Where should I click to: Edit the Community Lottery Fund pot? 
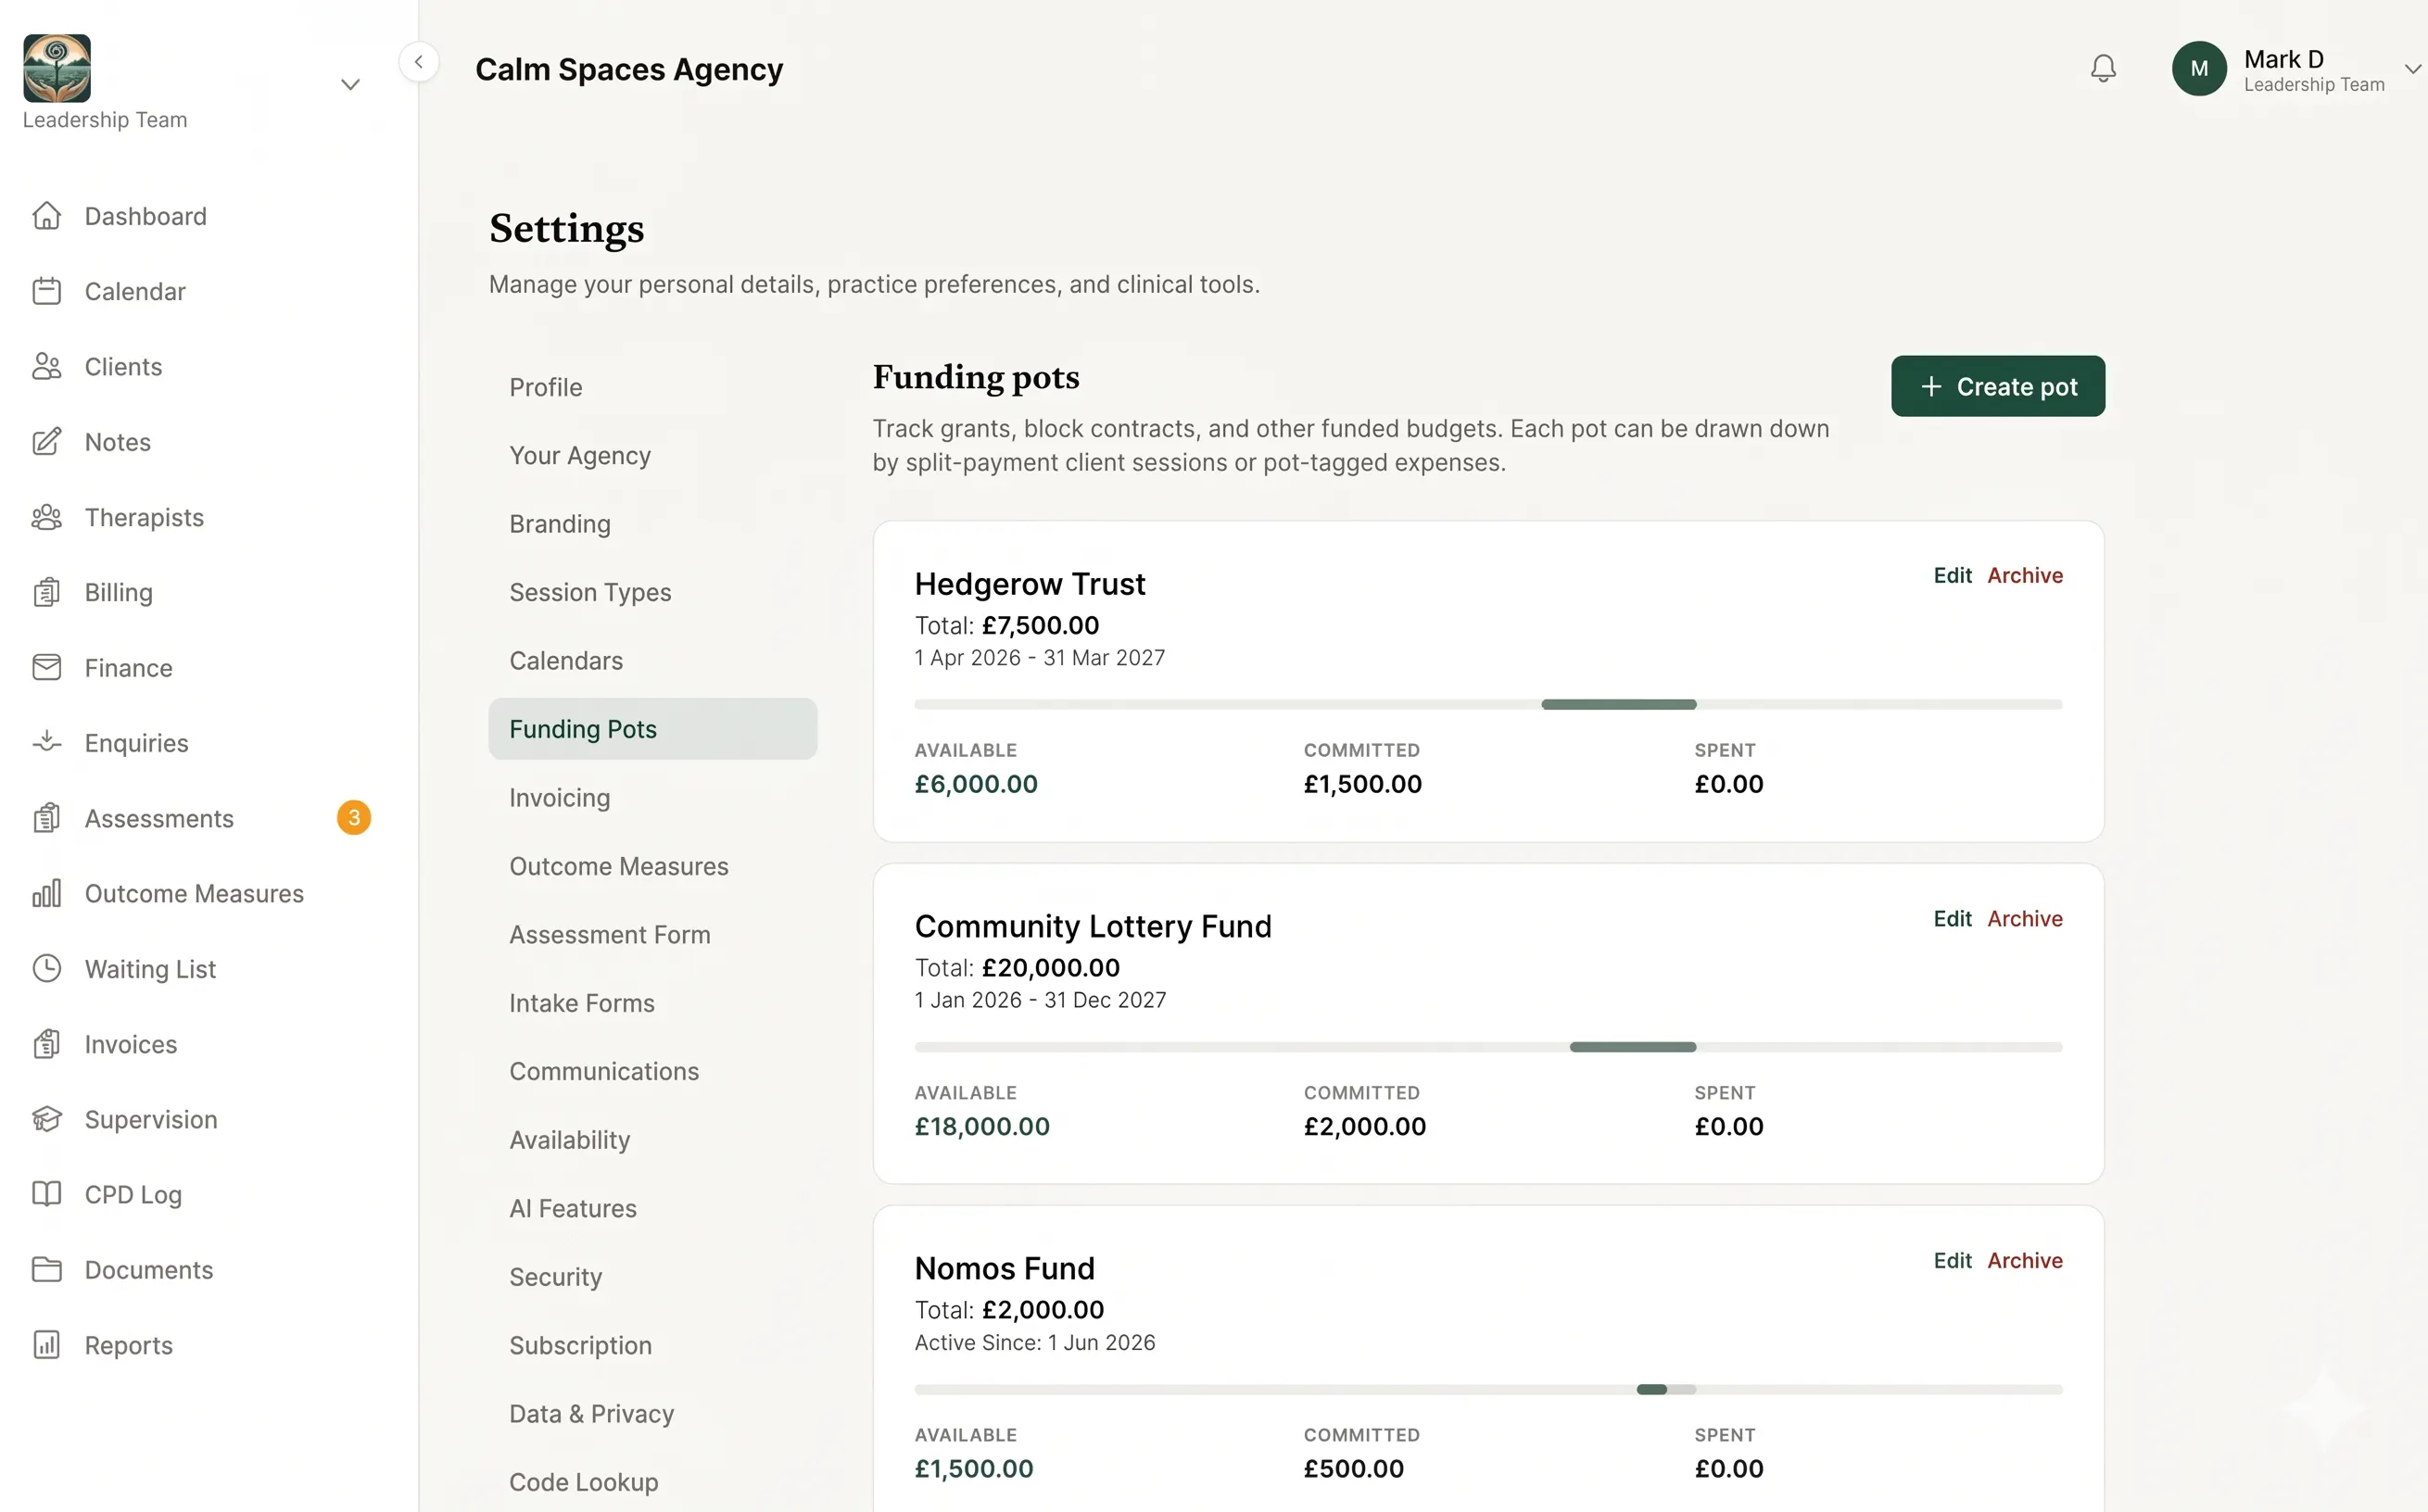1952,918
